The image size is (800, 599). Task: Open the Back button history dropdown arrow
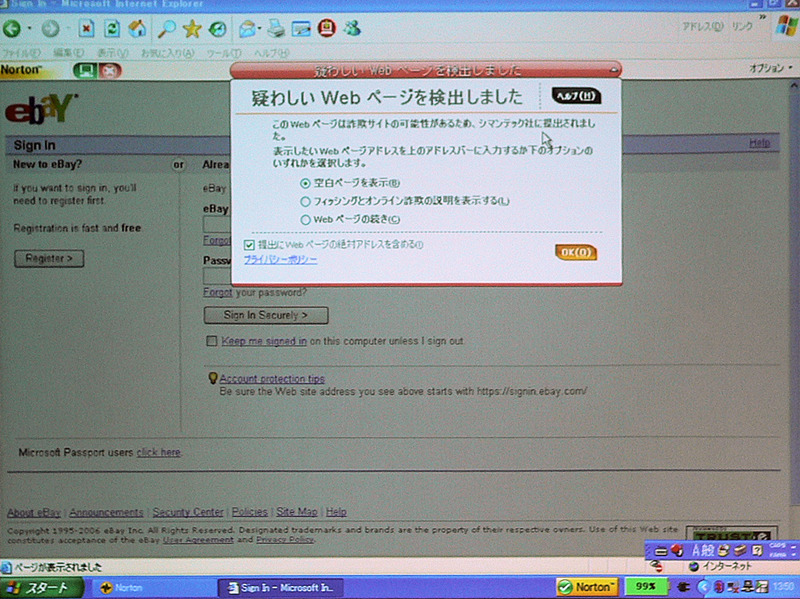click(29, 29)
